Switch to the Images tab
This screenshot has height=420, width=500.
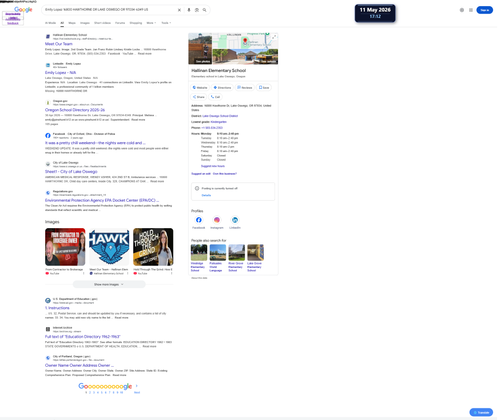click(85, 23)
